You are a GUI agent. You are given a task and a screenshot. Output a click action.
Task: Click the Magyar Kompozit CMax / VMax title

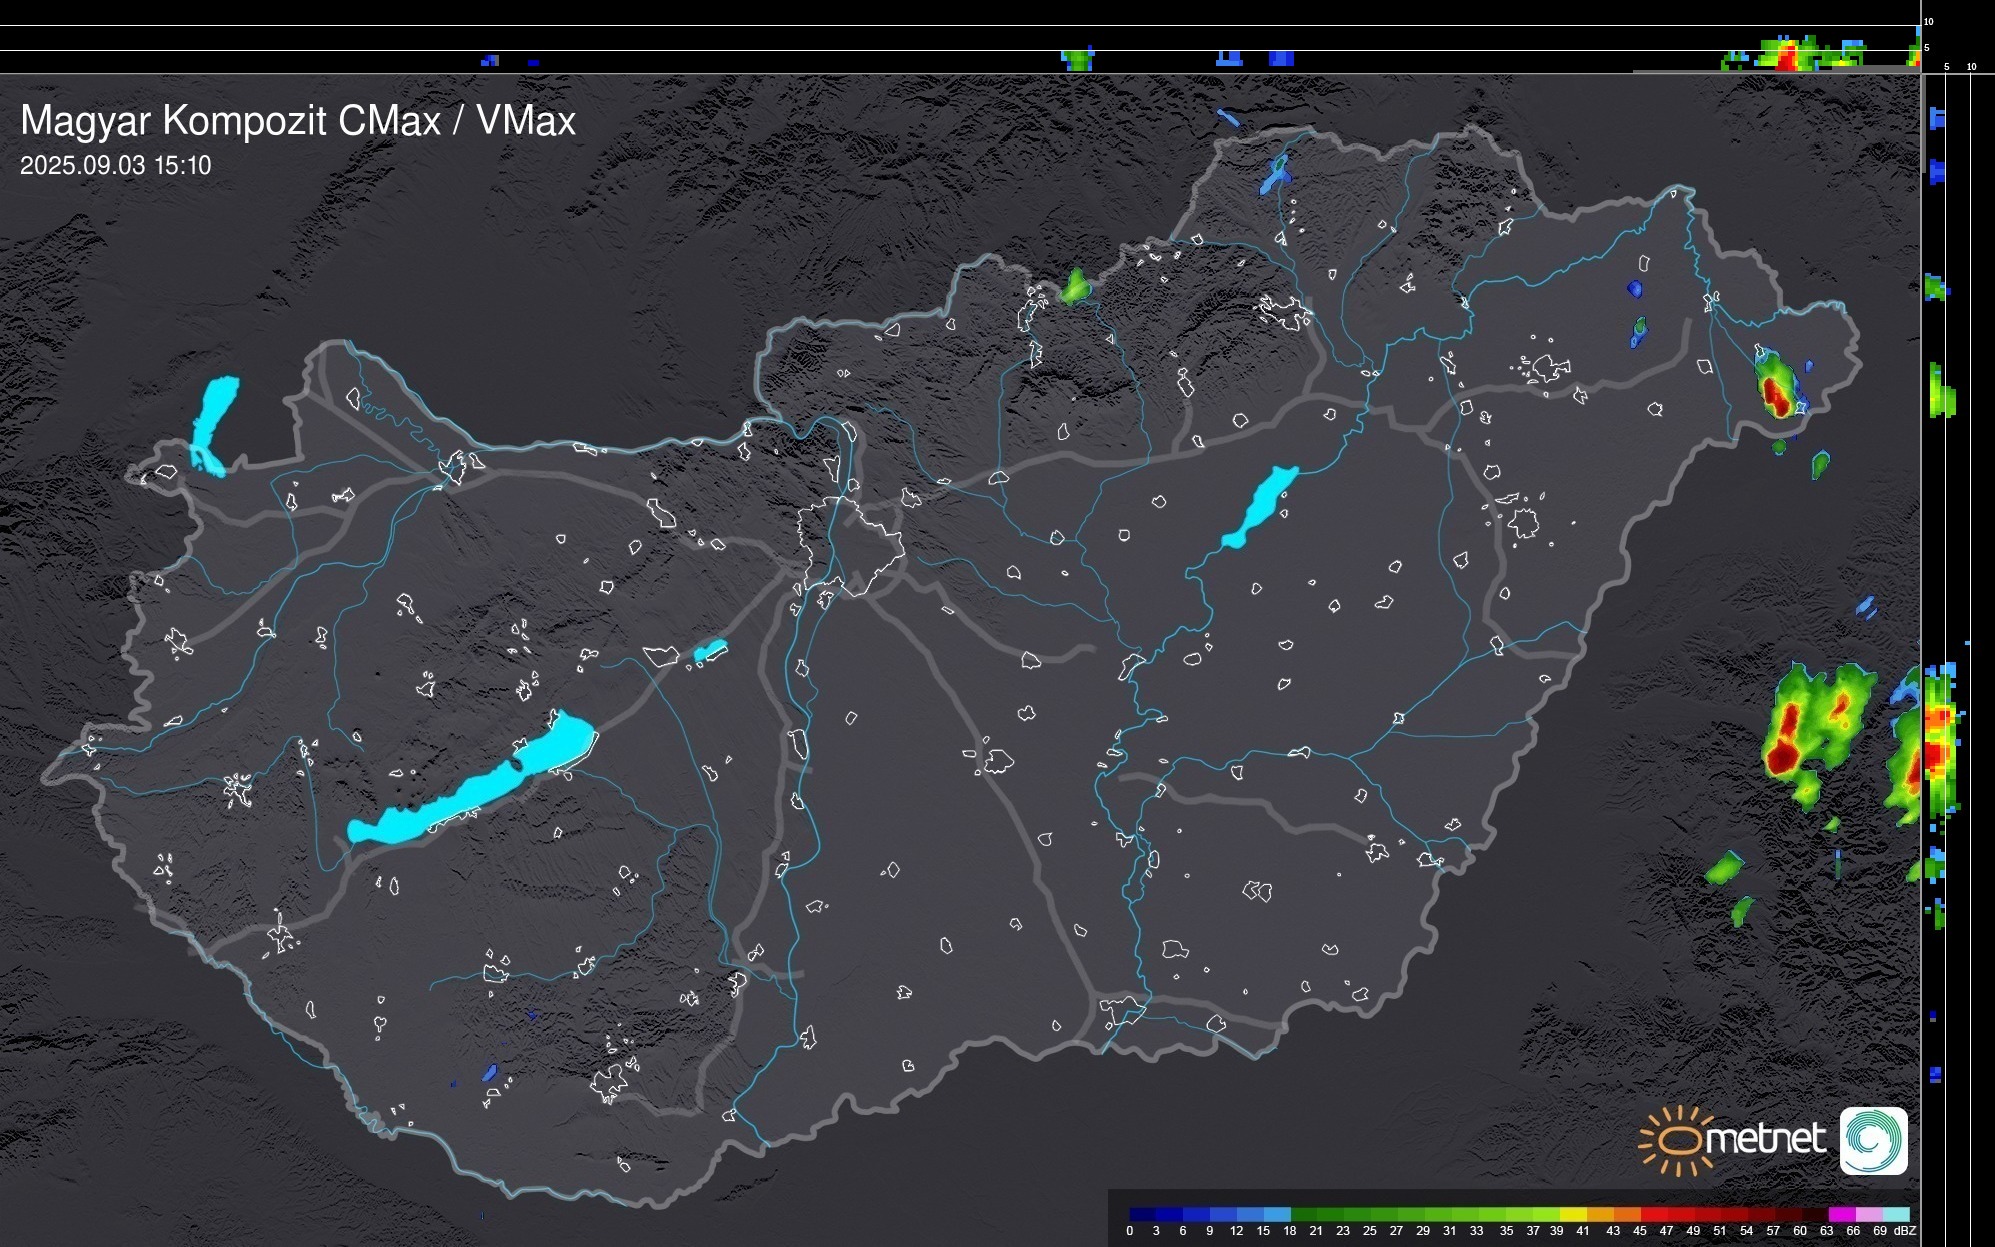tap(298, 121)
